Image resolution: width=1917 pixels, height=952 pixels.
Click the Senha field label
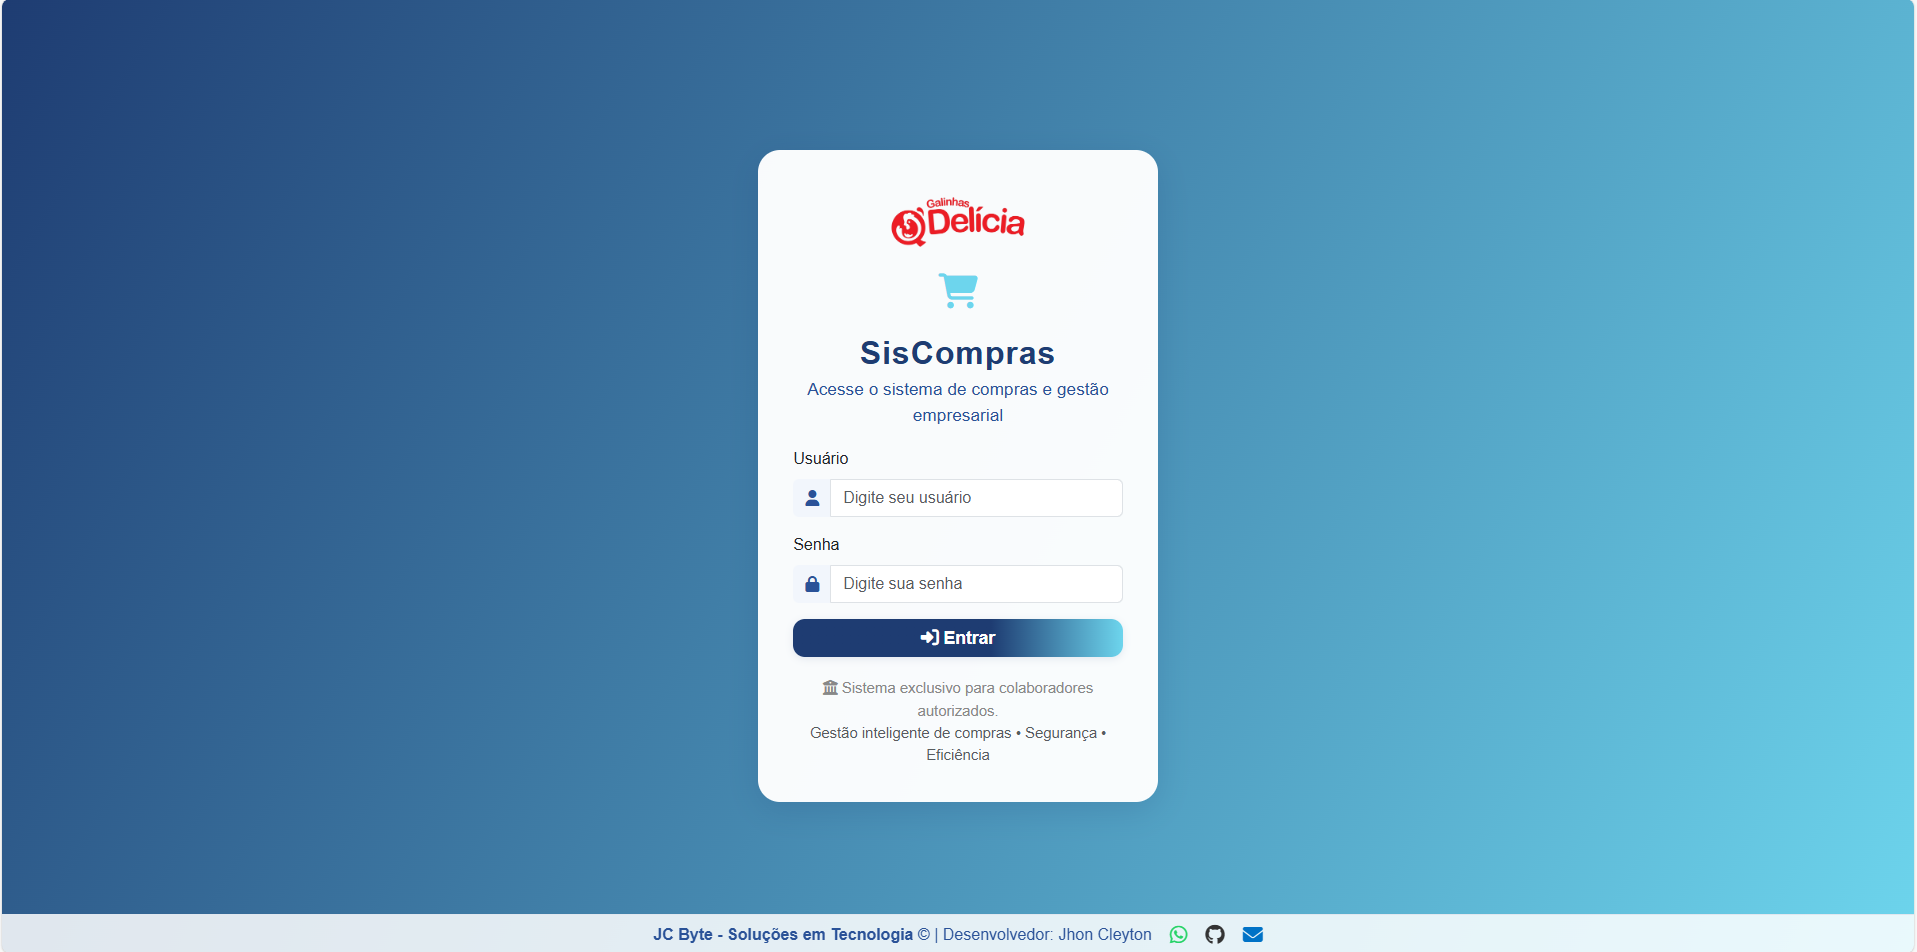816,544
